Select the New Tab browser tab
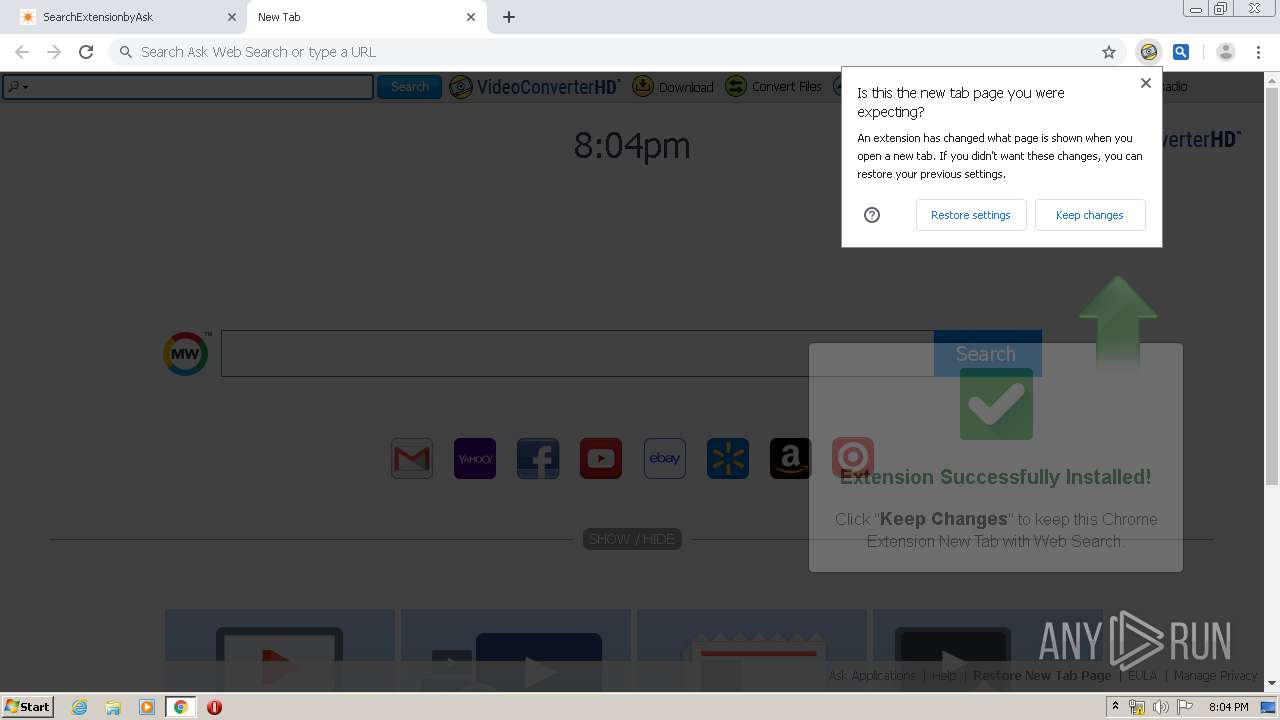This screenshot has height=720, width=1280. coord(366,17)
